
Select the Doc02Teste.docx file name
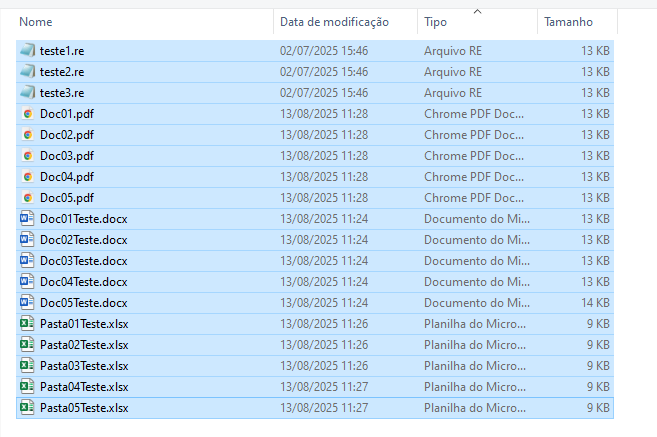click(83, 240)
